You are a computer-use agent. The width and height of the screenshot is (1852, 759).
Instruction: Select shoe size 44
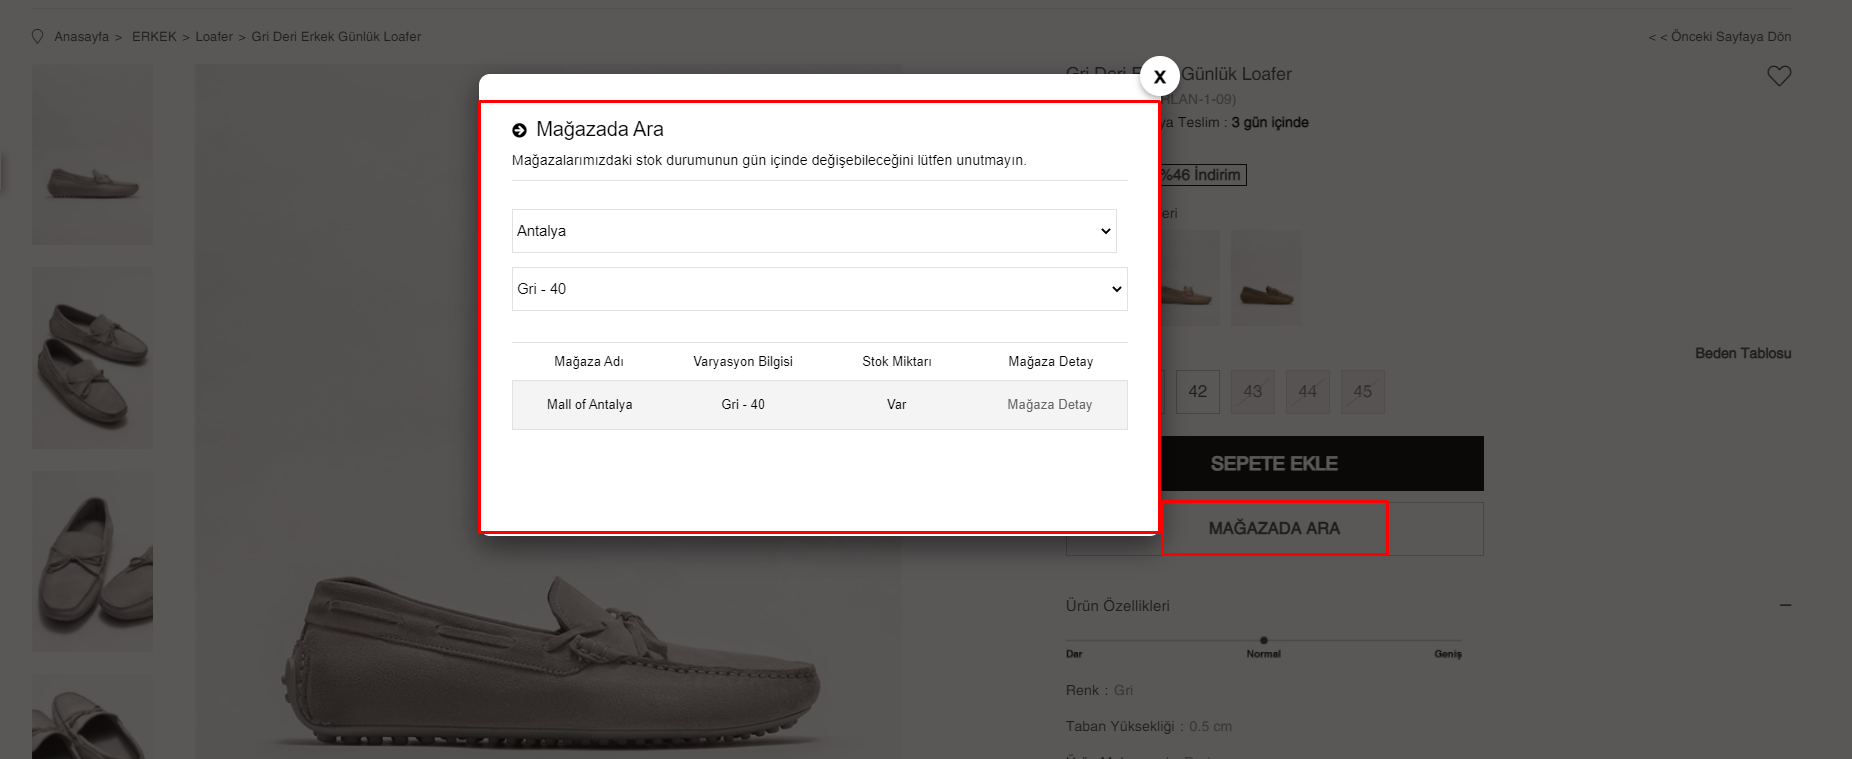point(1308,392)
